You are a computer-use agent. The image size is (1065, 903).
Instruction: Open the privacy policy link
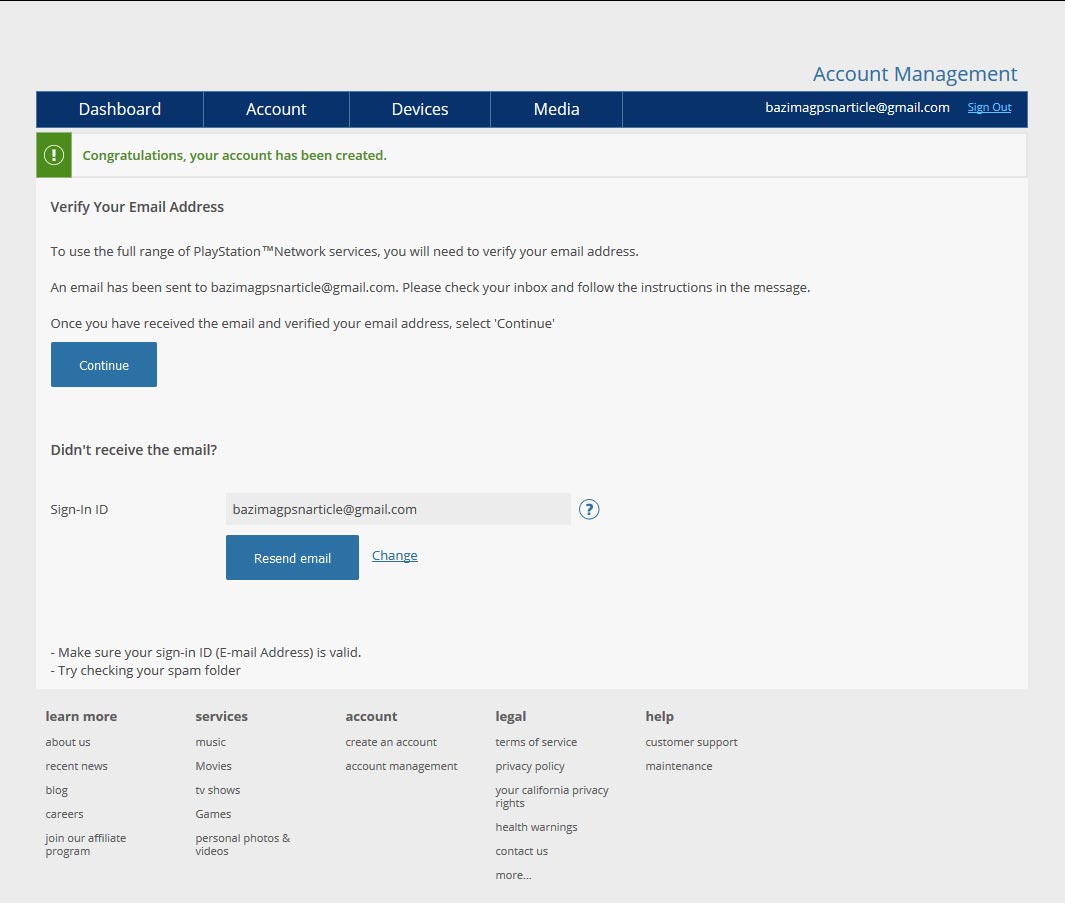pyautogui.click(x=530, y=766)
